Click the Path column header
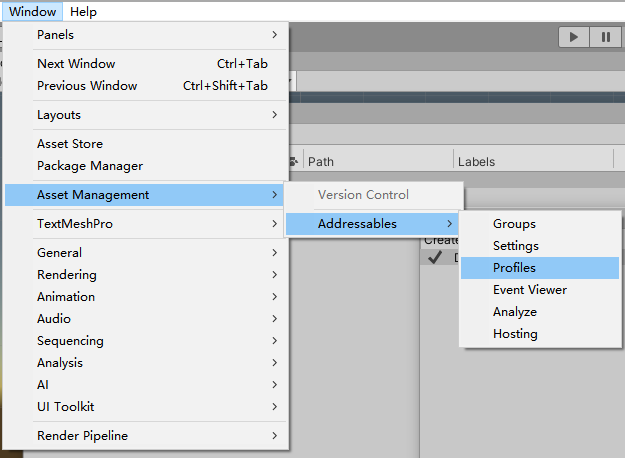 click(x=378, y=161)
